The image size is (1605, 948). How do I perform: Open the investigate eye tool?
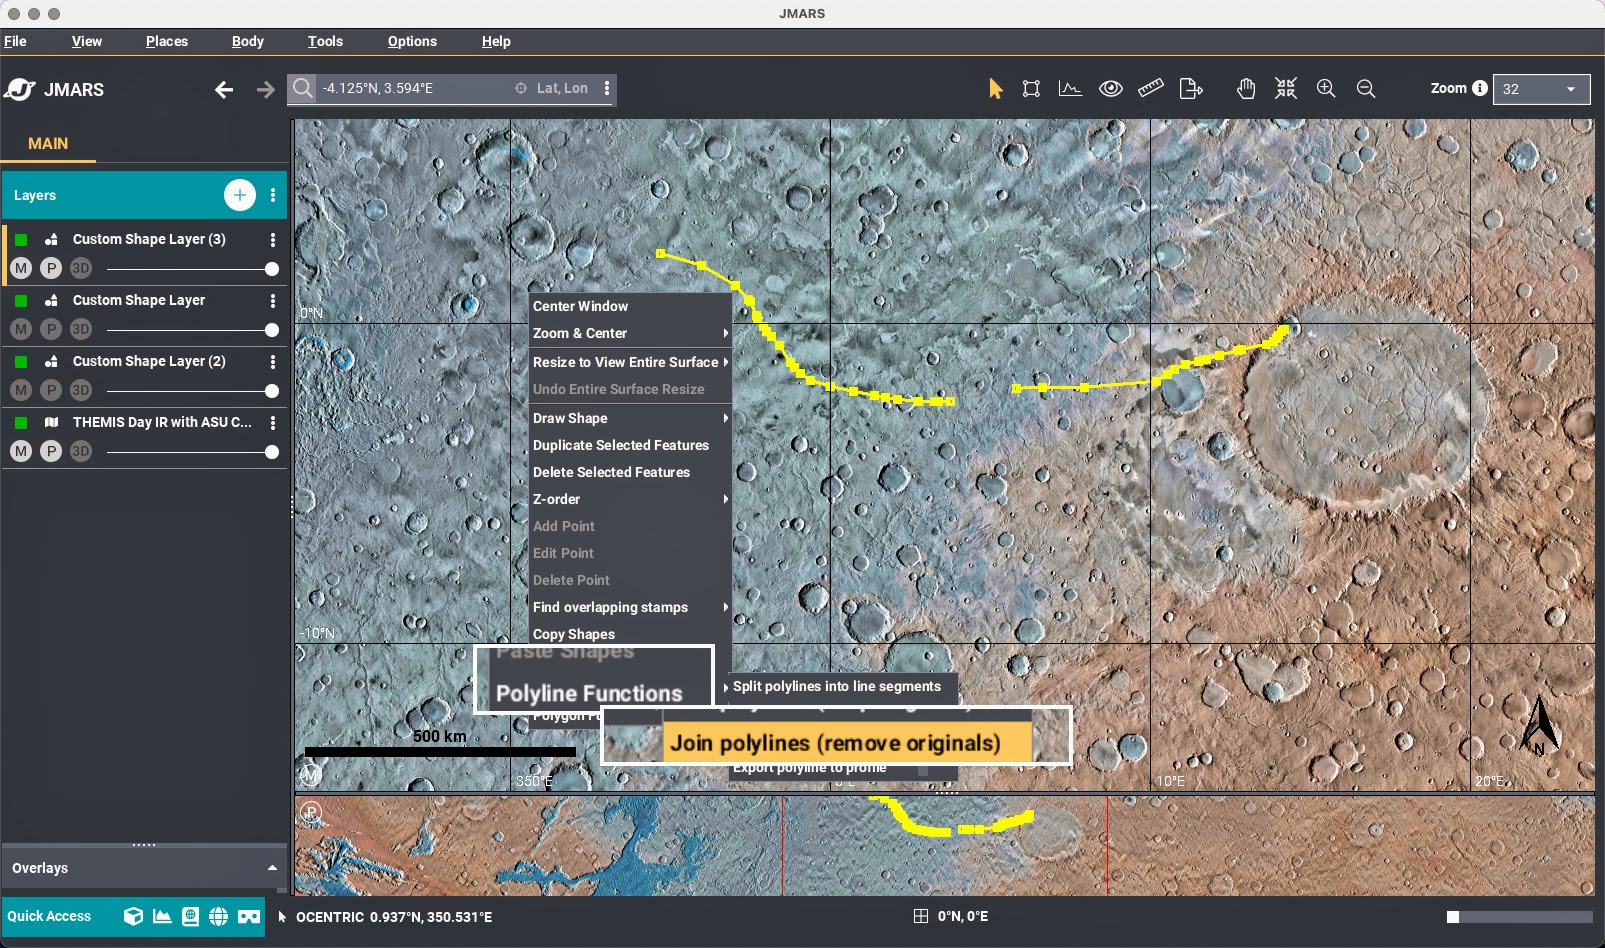(1110, 89)
